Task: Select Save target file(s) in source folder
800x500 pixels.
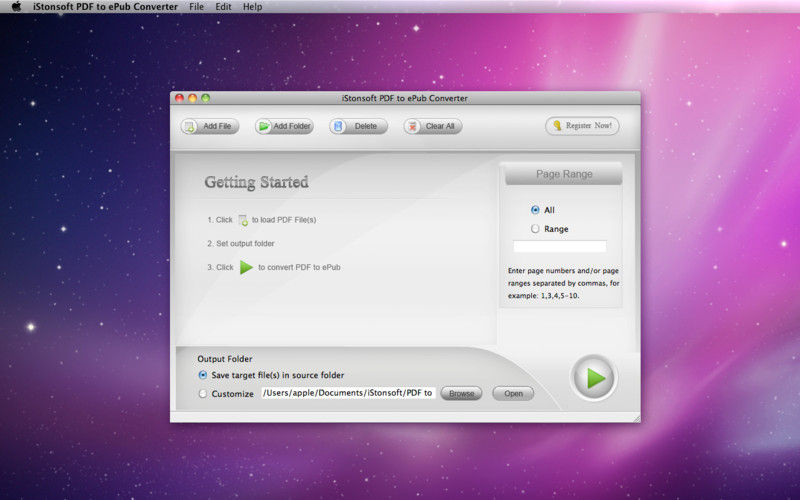Action: pyautogui.click(x=203, y=375)
